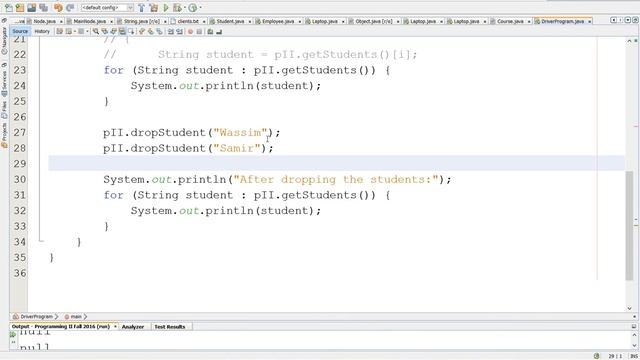Click the Undo icon
Viewport: 640px width, 360px height.
click(58, 8)
